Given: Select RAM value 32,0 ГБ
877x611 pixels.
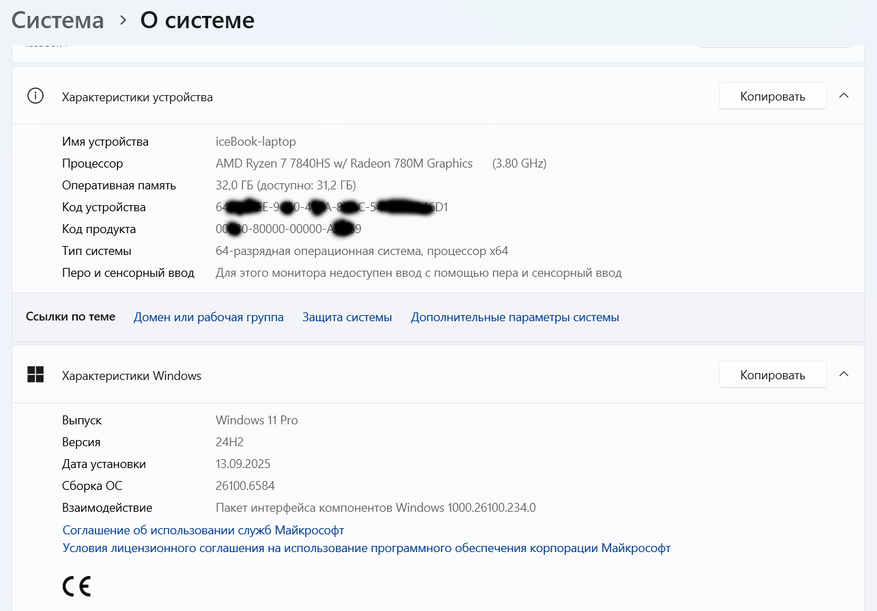Looking at the screenshot, I should [x=286, y=185].
